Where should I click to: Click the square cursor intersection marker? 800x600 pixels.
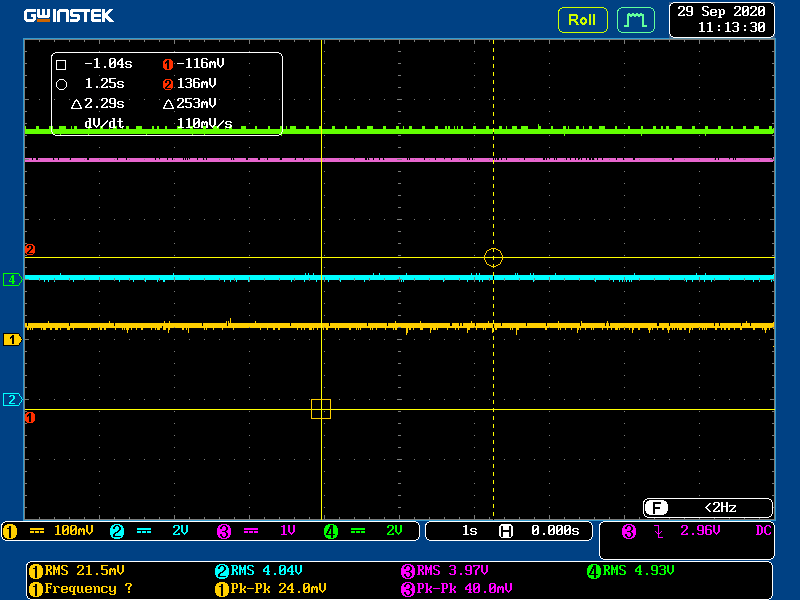[321, 408]
